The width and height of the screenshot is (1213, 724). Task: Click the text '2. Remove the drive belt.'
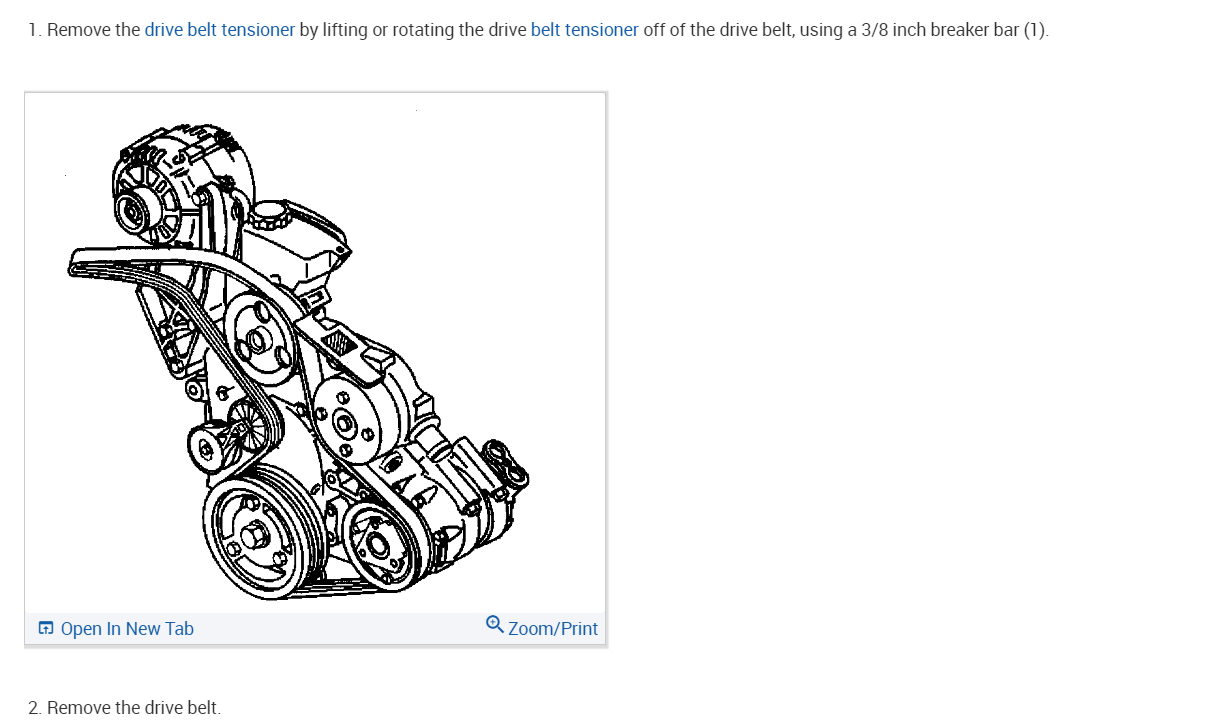click(x=124, y=708)
